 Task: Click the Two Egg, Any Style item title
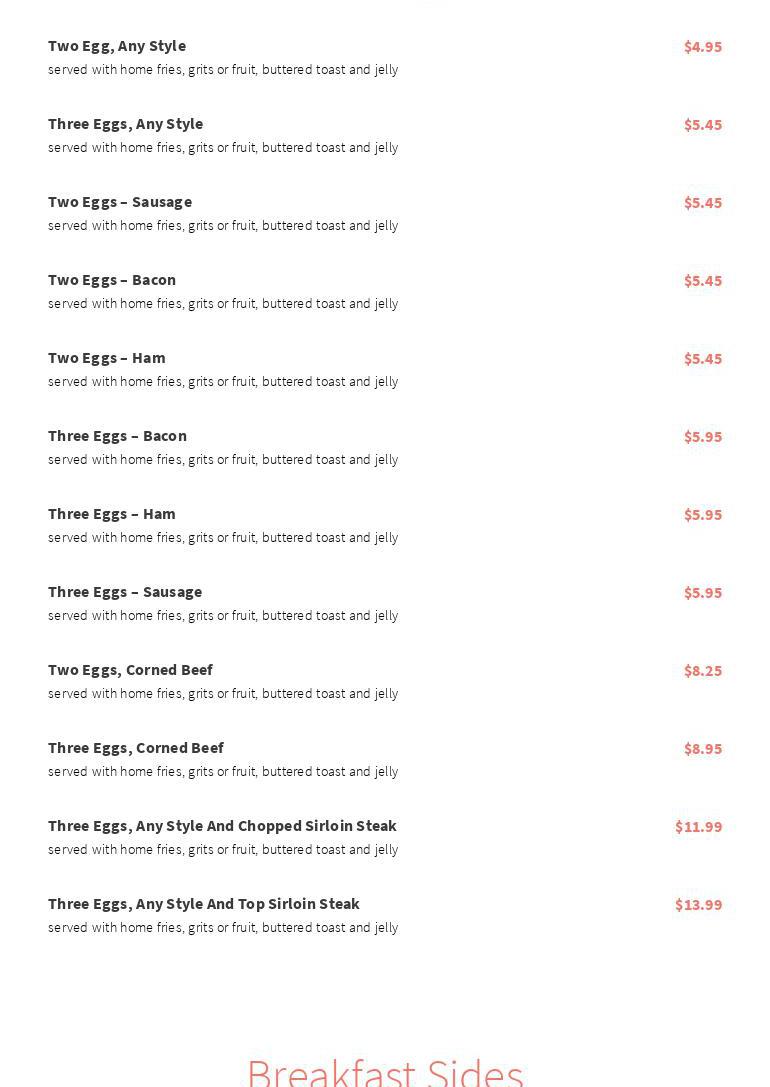[x=117, y=46]
